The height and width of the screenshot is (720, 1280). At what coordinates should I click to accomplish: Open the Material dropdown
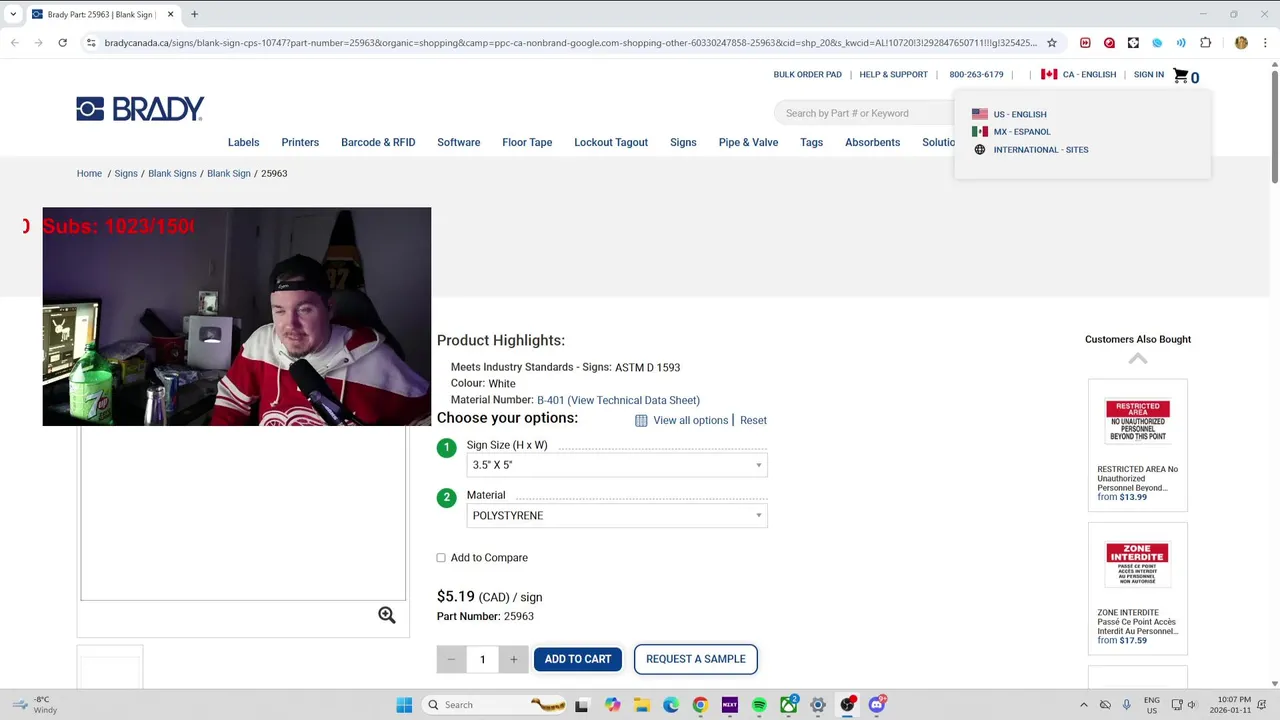[617, 516]
